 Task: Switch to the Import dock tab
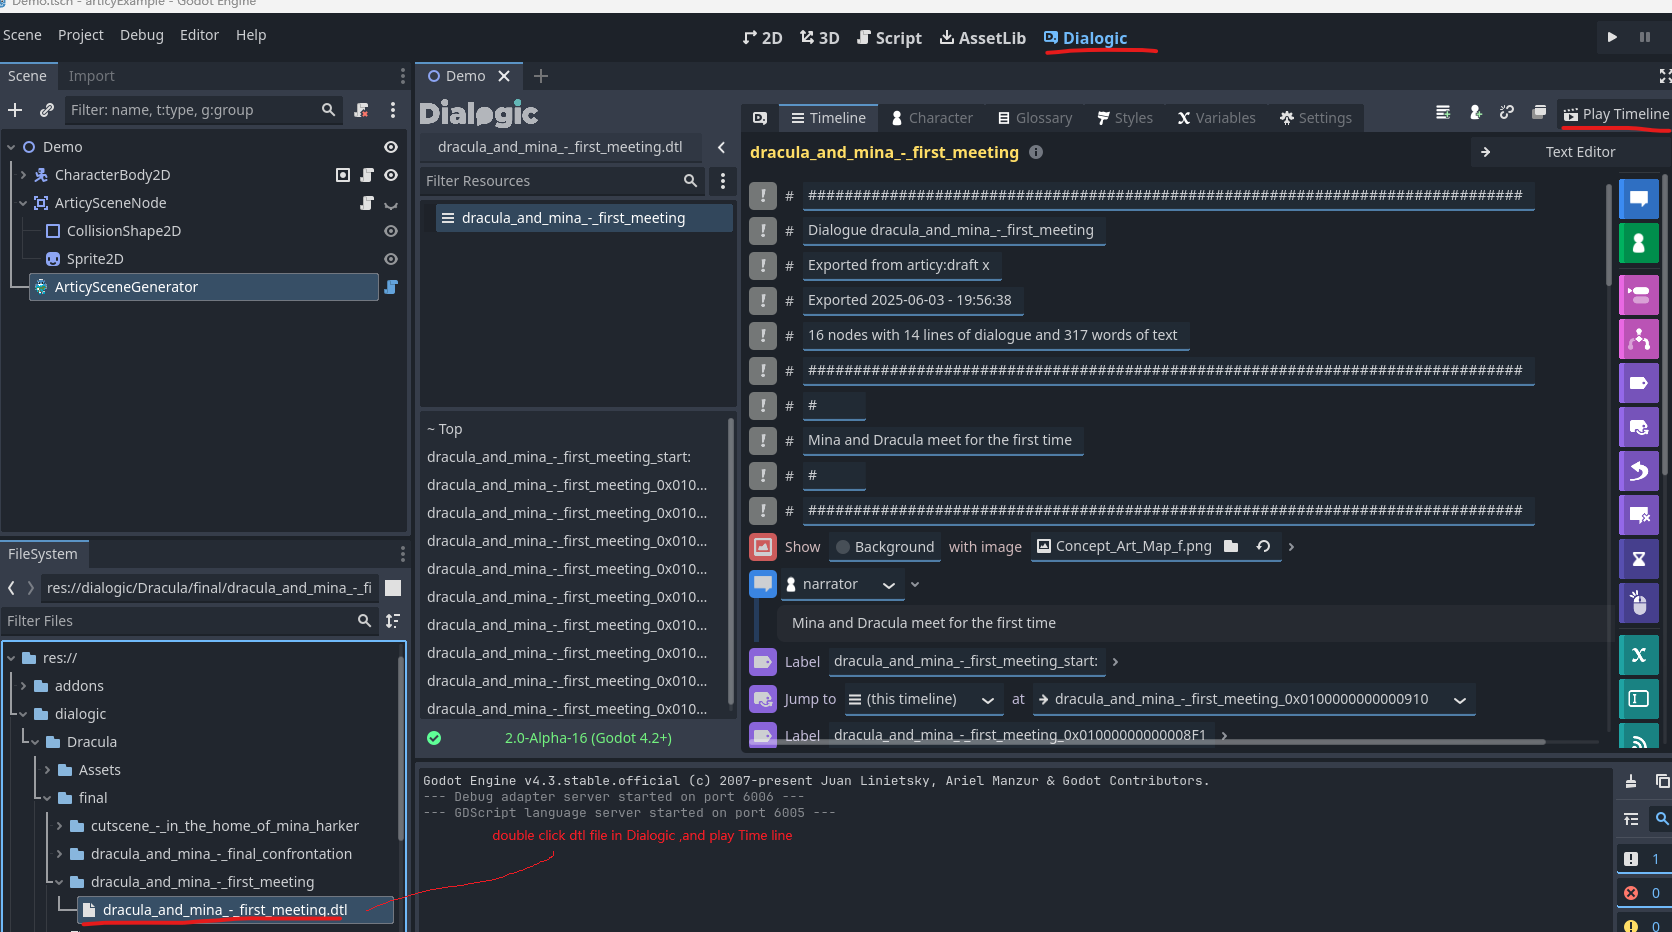(x=91, y=76)
